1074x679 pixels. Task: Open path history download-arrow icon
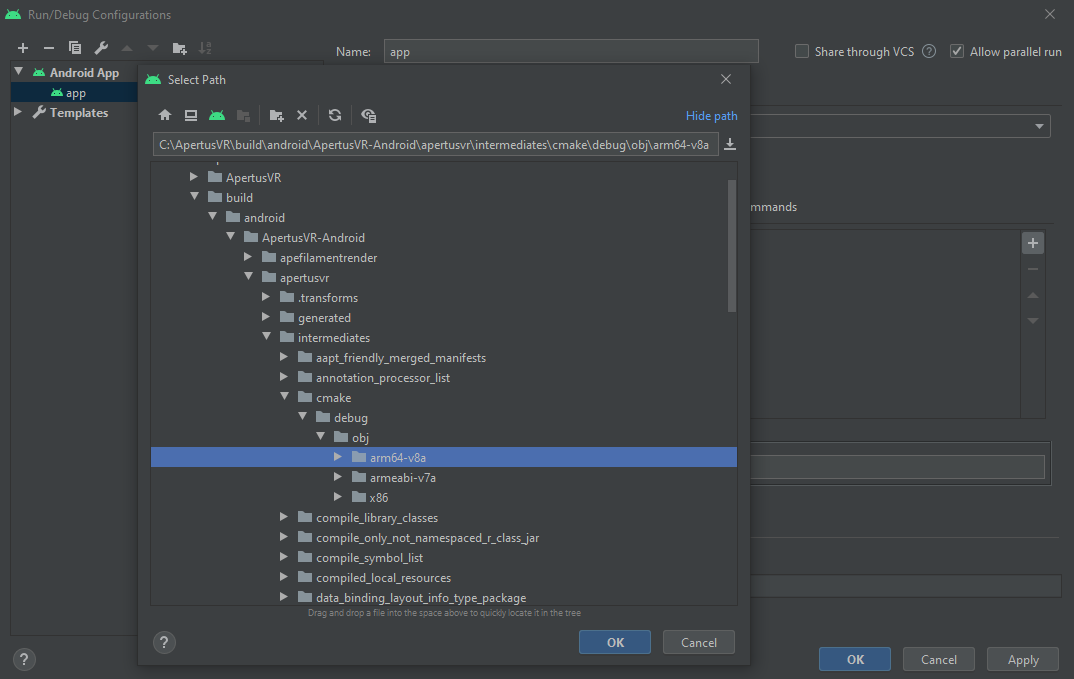[730, 144]
